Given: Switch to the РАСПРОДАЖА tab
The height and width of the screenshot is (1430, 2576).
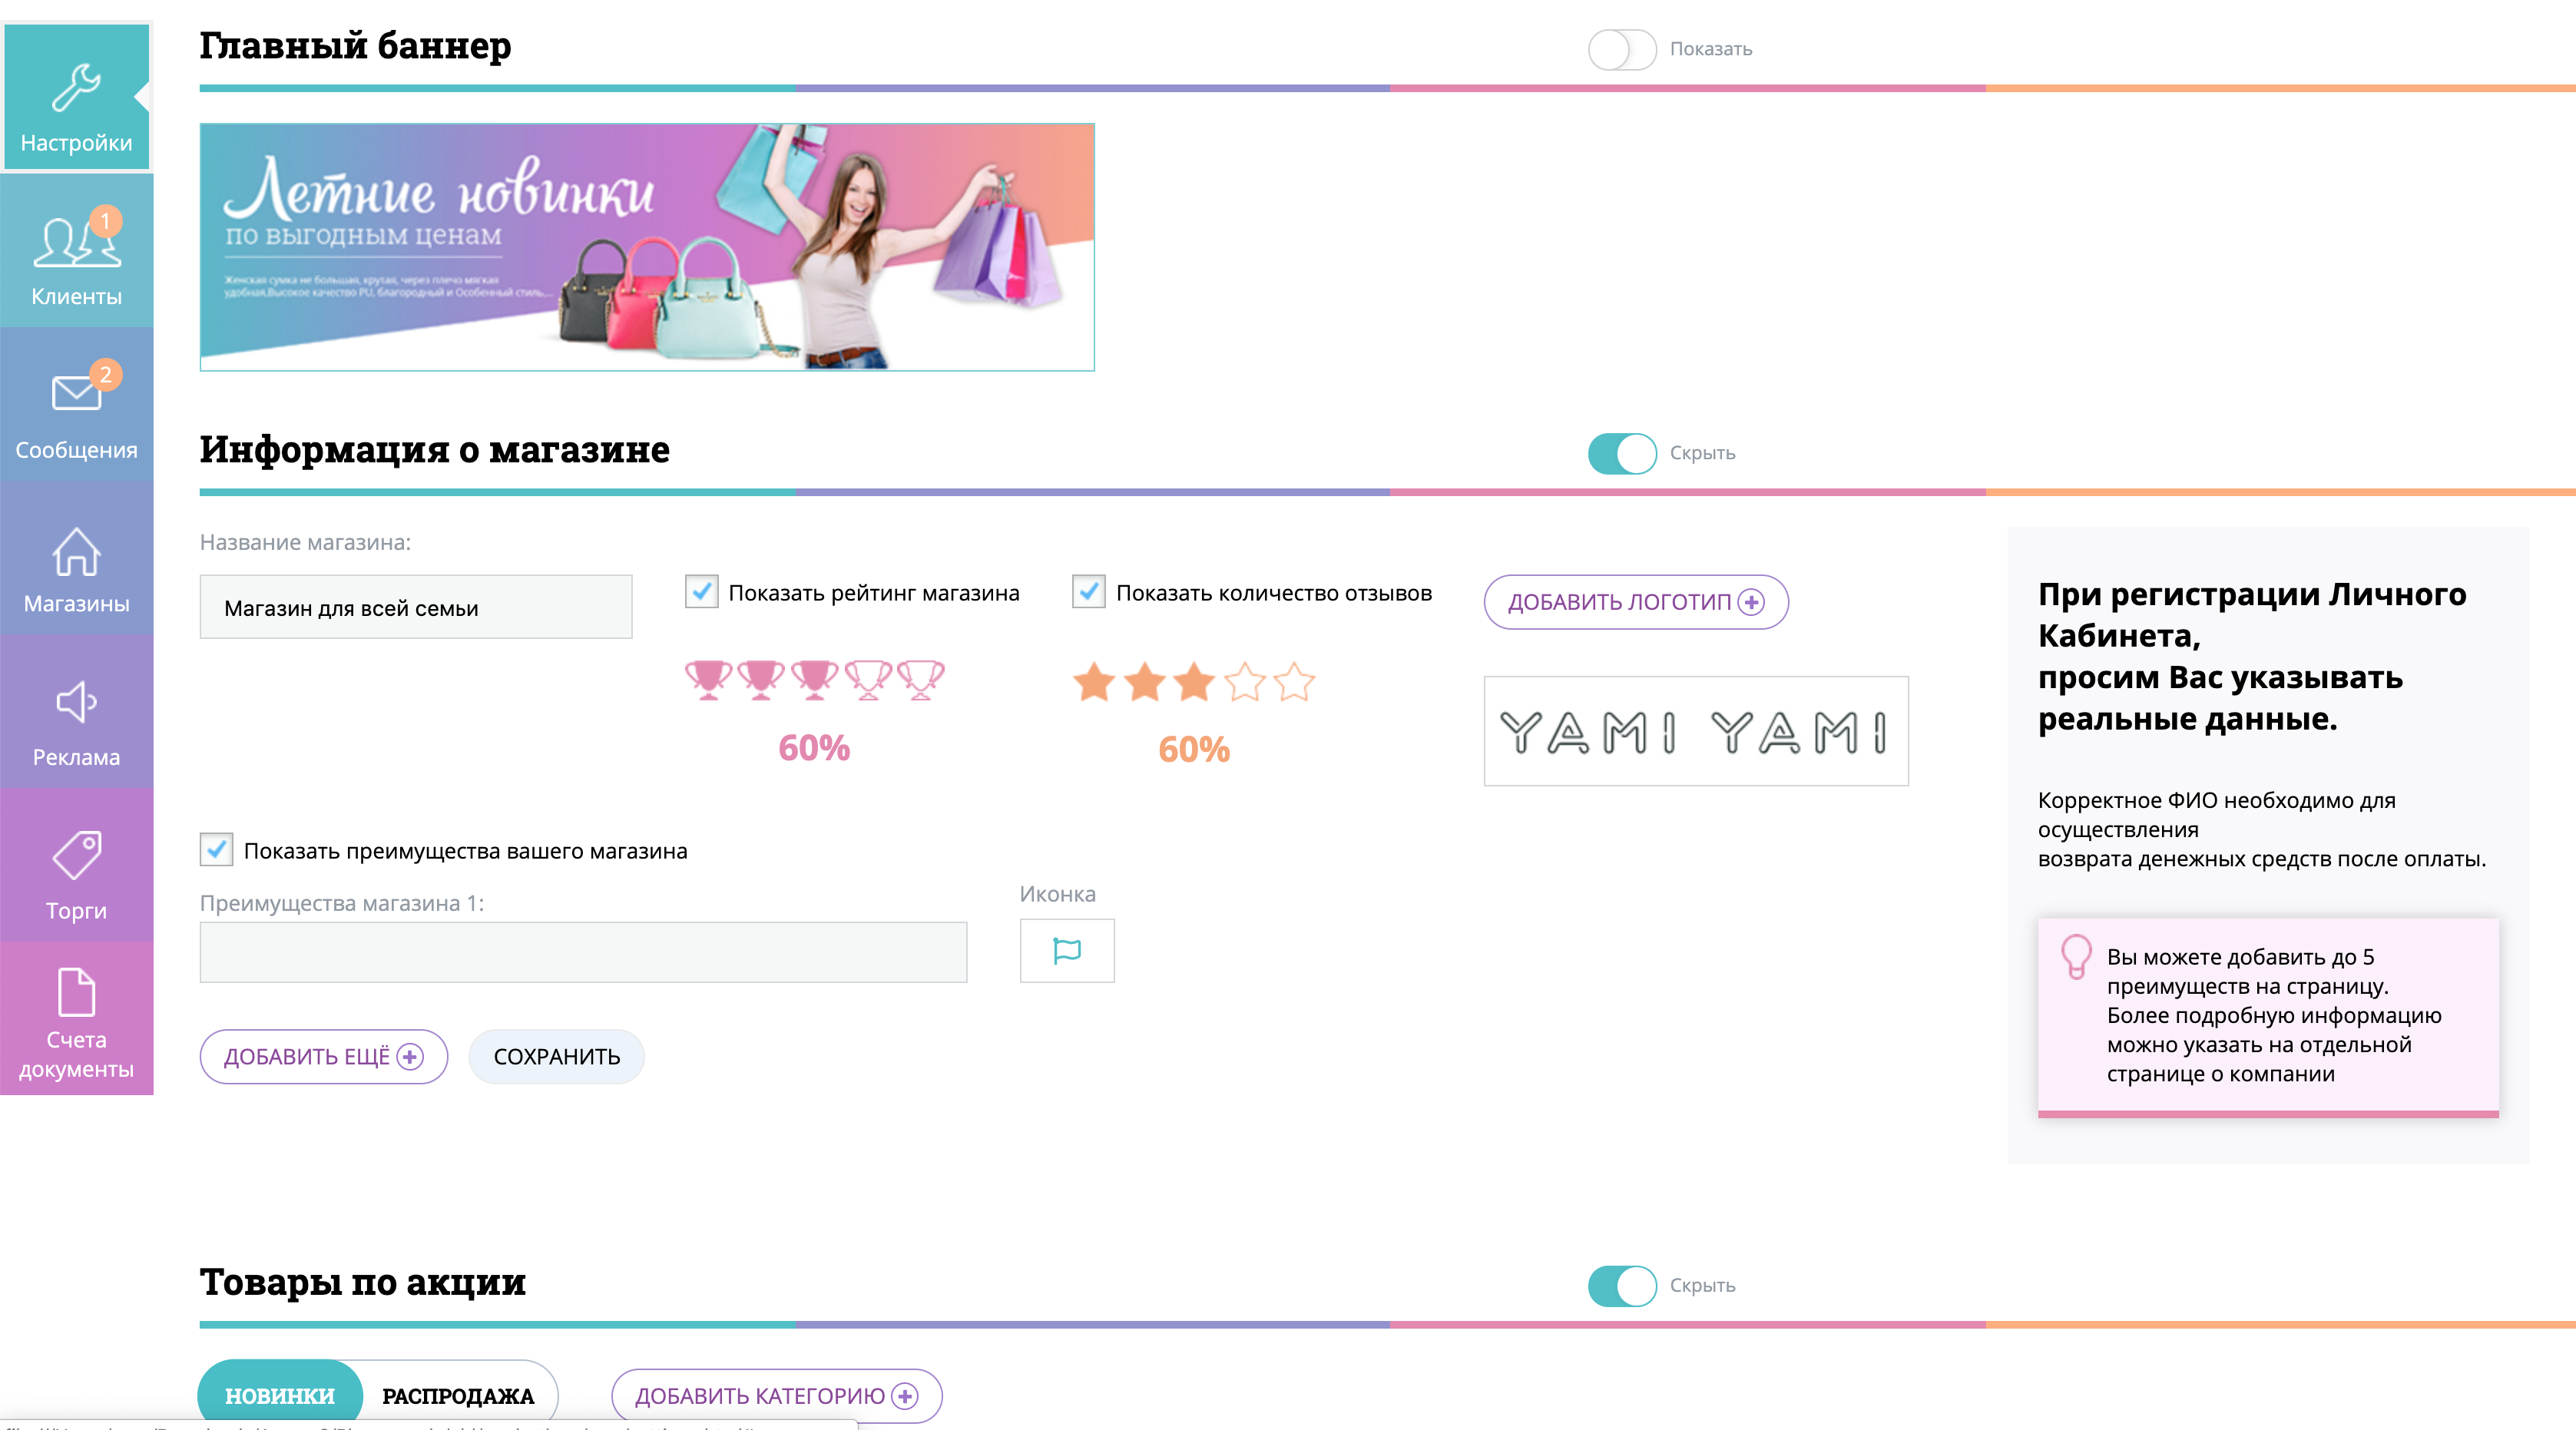Looking at the screenshot, I should pyautogui.click(x=458, y=1395).
